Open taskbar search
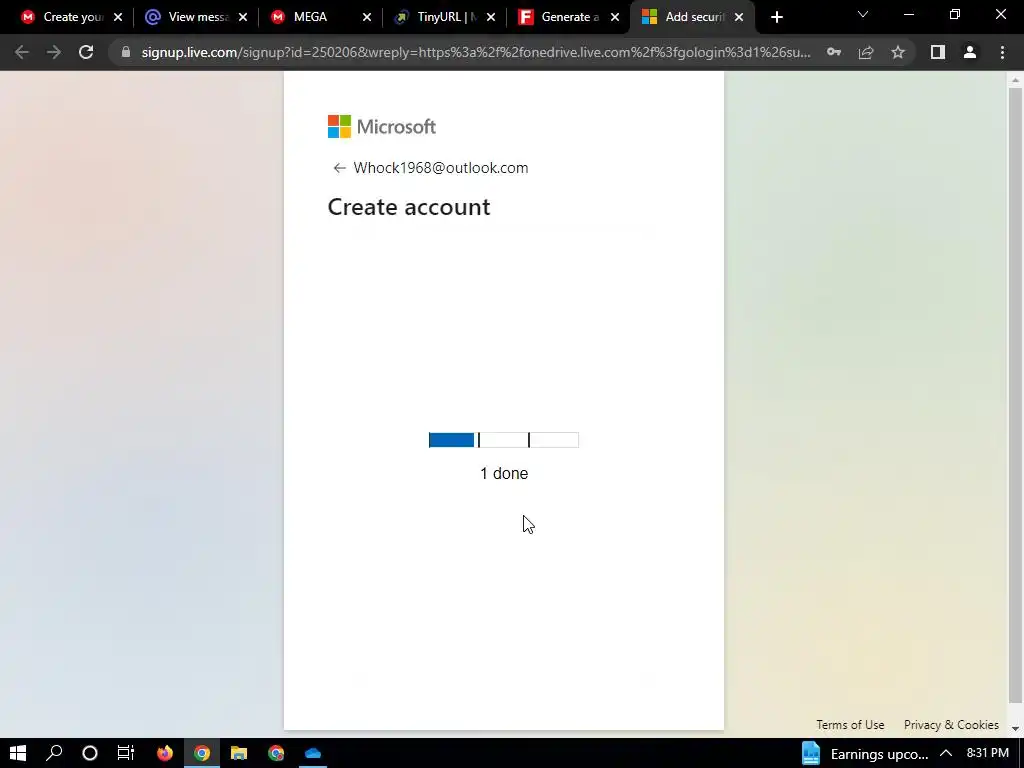This screenshot has width=1024, height=768. click(54, 753)
